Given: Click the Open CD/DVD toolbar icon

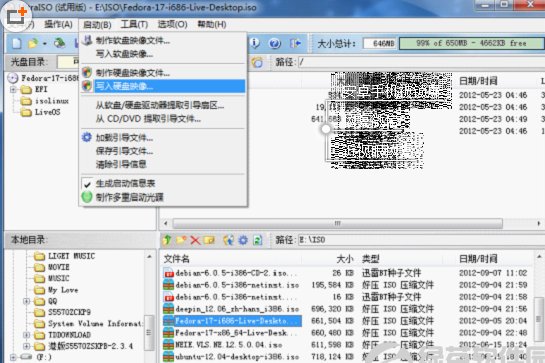Looking at the screenshot, I should click(59, 43).
